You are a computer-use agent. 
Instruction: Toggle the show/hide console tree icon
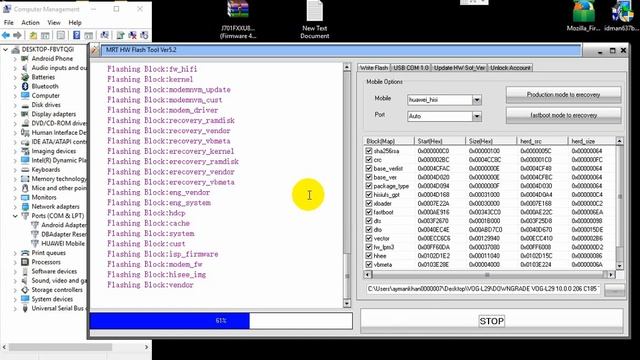(x=45, y=36)
